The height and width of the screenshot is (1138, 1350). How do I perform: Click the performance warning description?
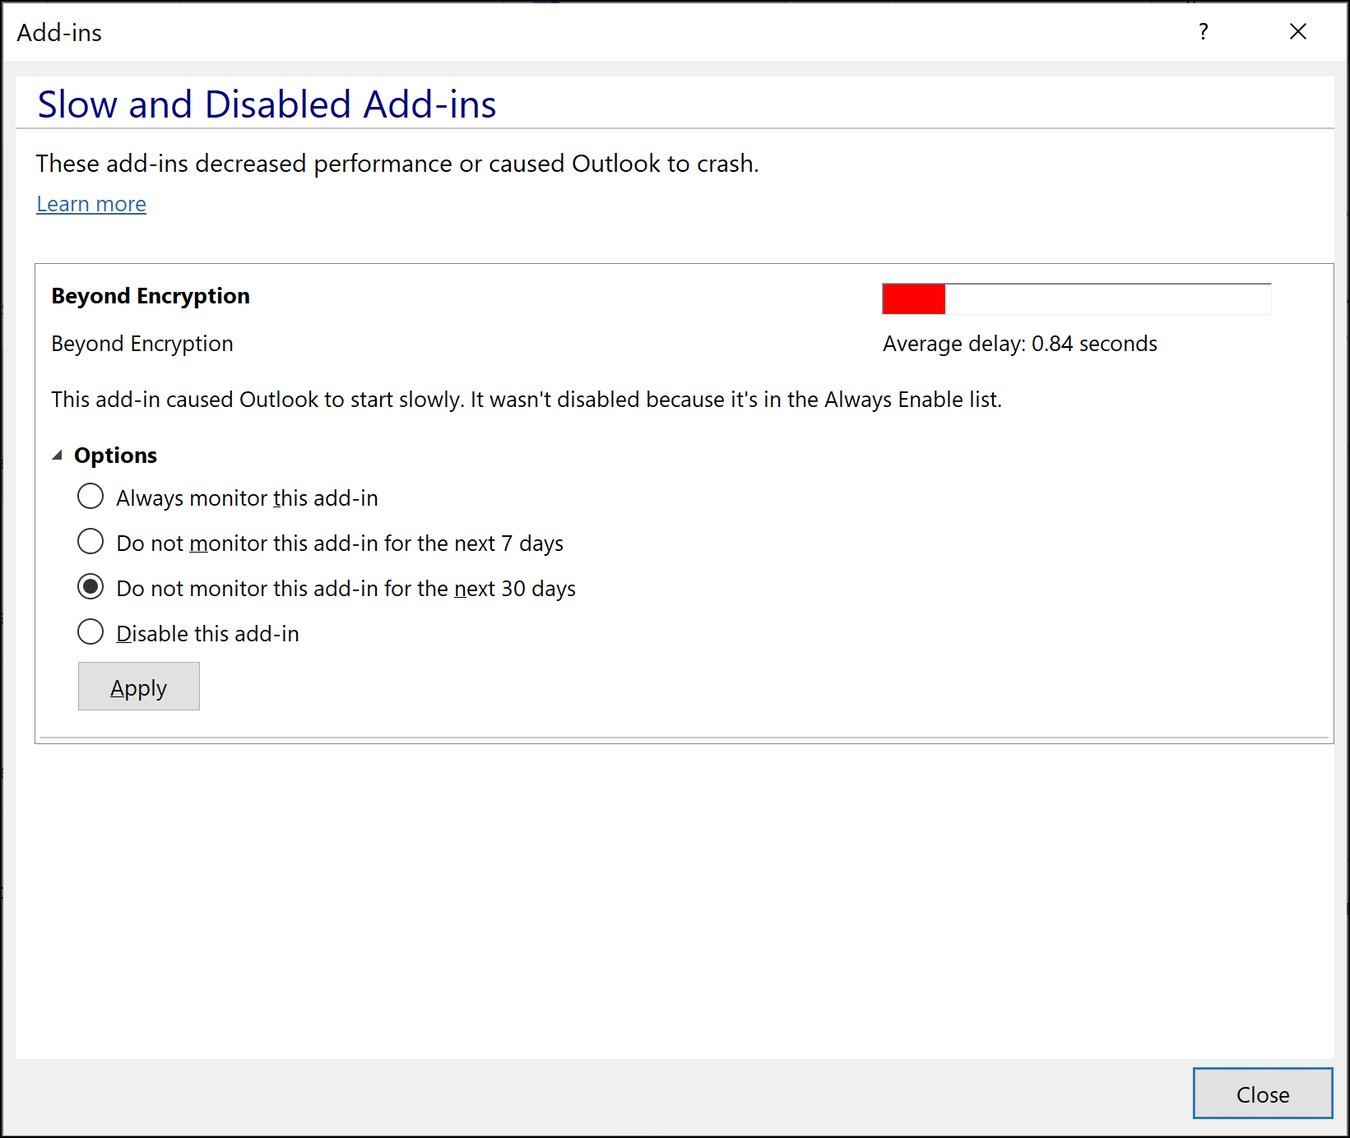point(396,163)
